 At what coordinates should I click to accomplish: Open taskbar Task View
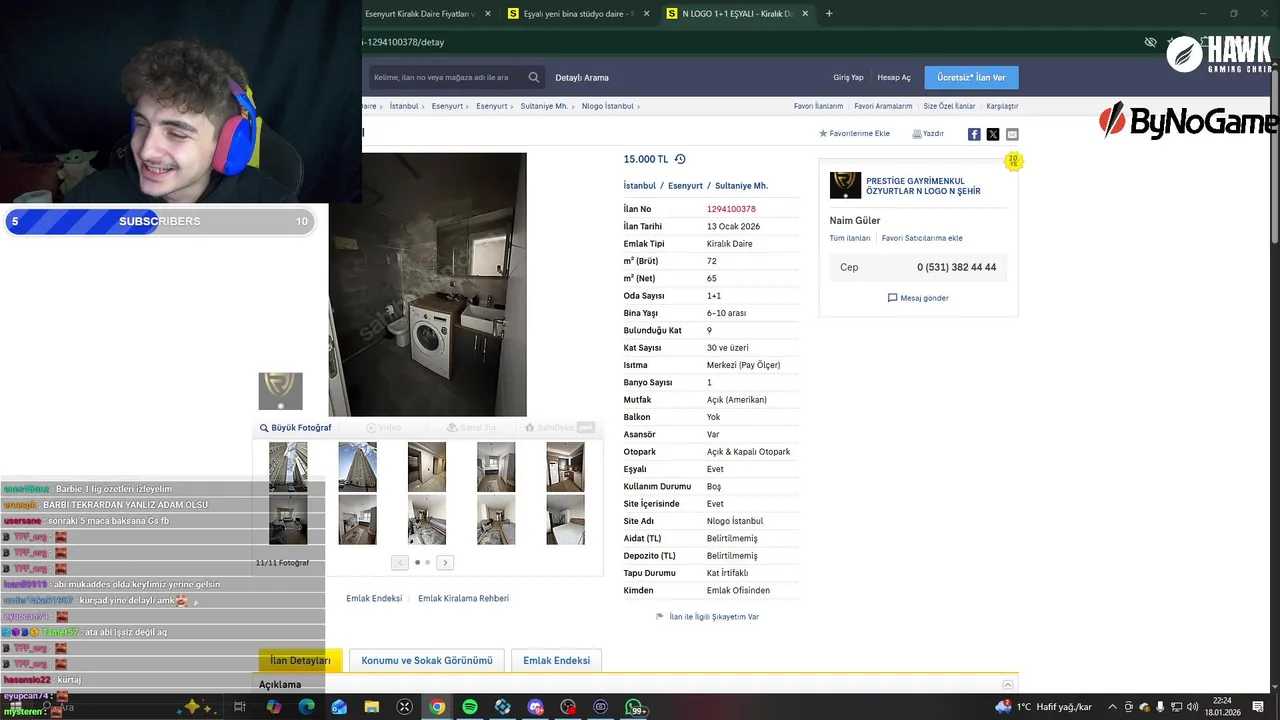pyautogui.click(x=240, y=707)
